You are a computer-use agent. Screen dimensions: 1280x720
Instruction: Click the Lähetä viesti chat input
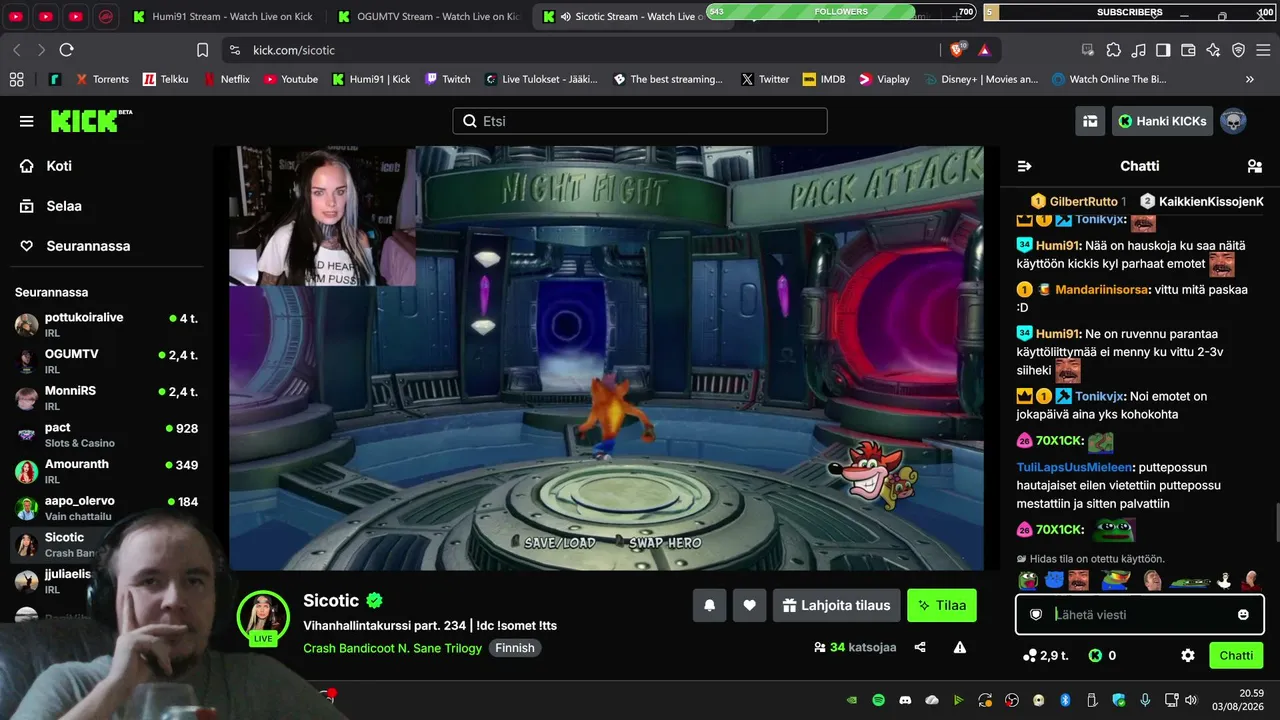pos(1140,615)
